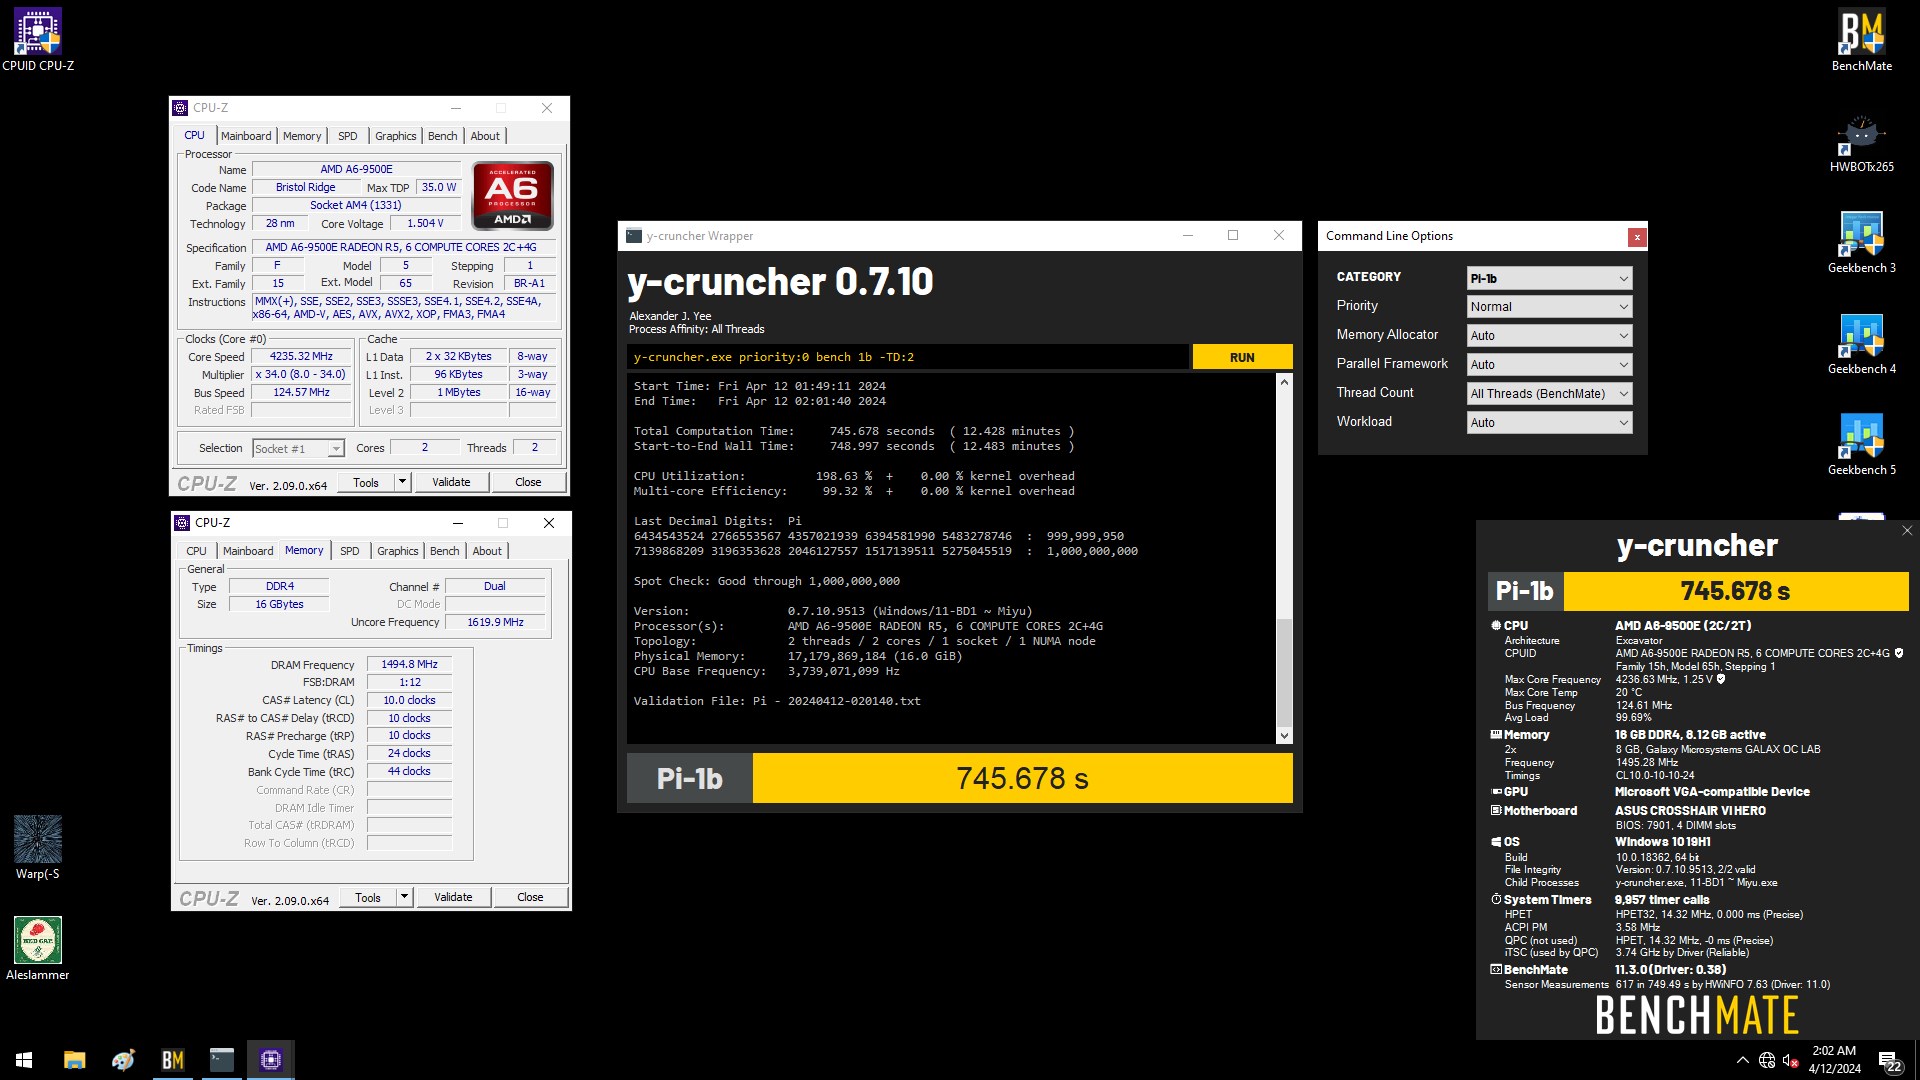
Task: Open File Explorer from taskbar
Action: click(74, 1060)
